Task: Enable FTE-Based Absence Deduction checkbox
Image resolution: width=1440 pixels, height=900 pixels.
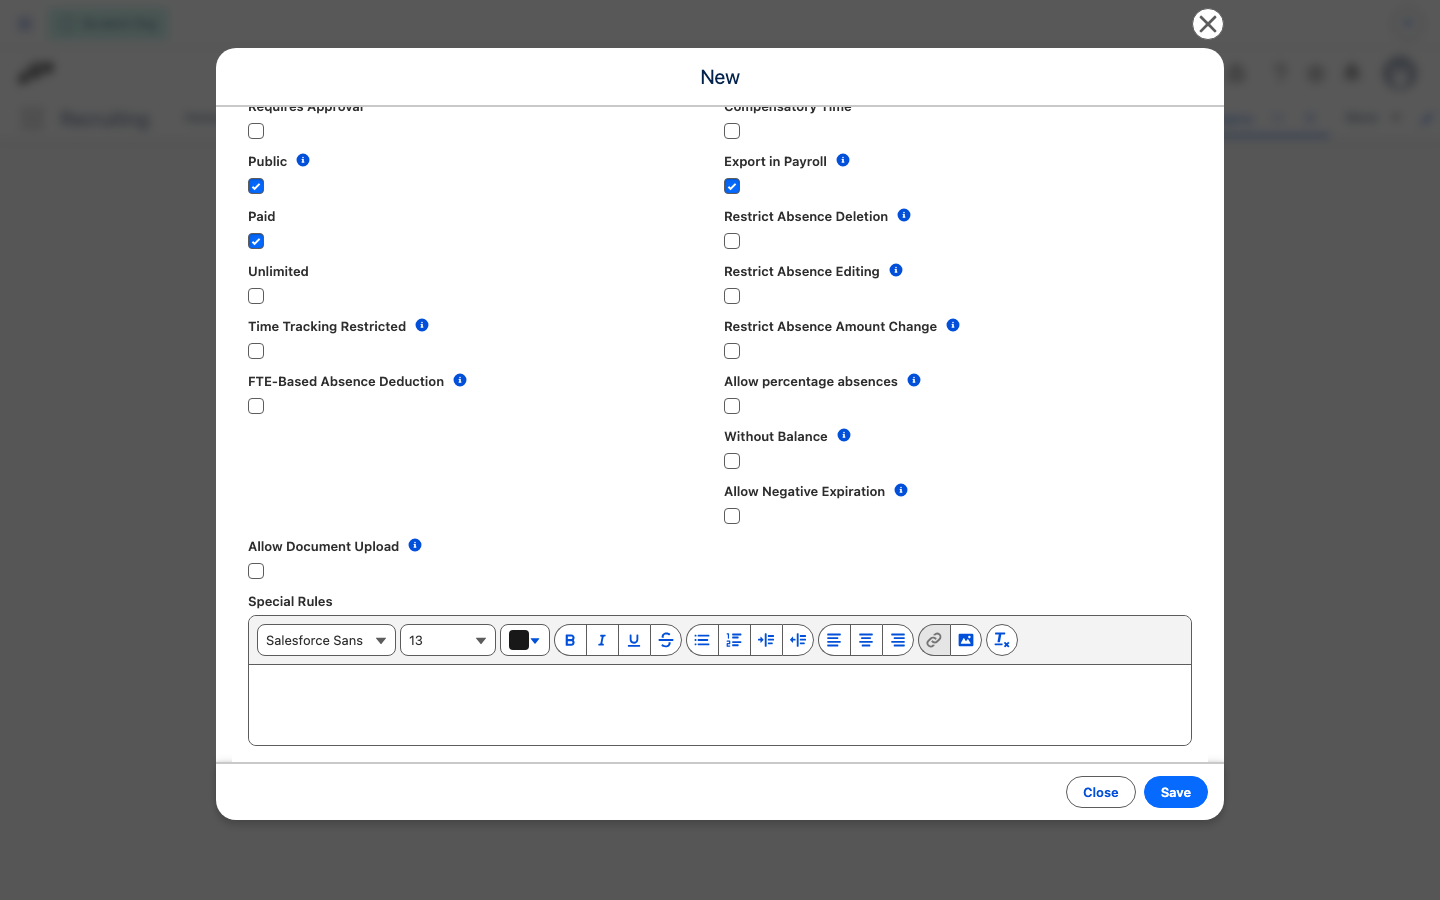Action: point(256,406)
